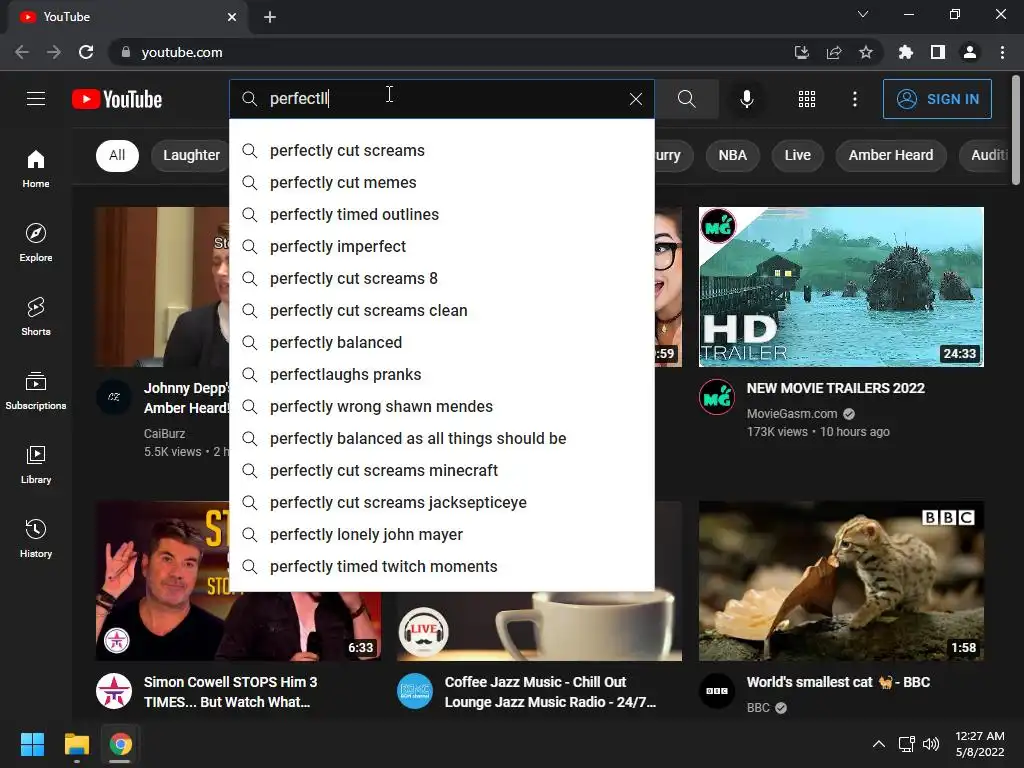This screenshot has height=768, width=1024.
Task: Choose suggestion perfectly timed outlines
Action: tap(442, 215)
